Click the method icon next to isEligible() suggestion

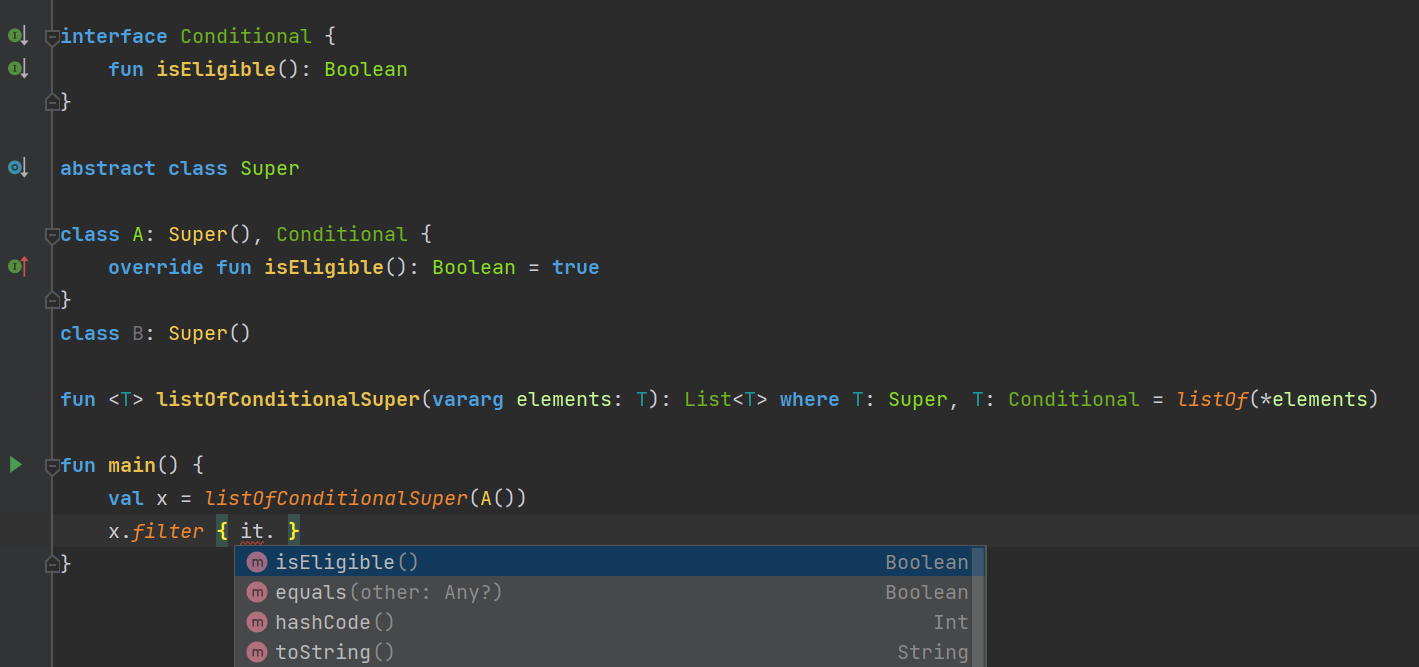(257, 562)
